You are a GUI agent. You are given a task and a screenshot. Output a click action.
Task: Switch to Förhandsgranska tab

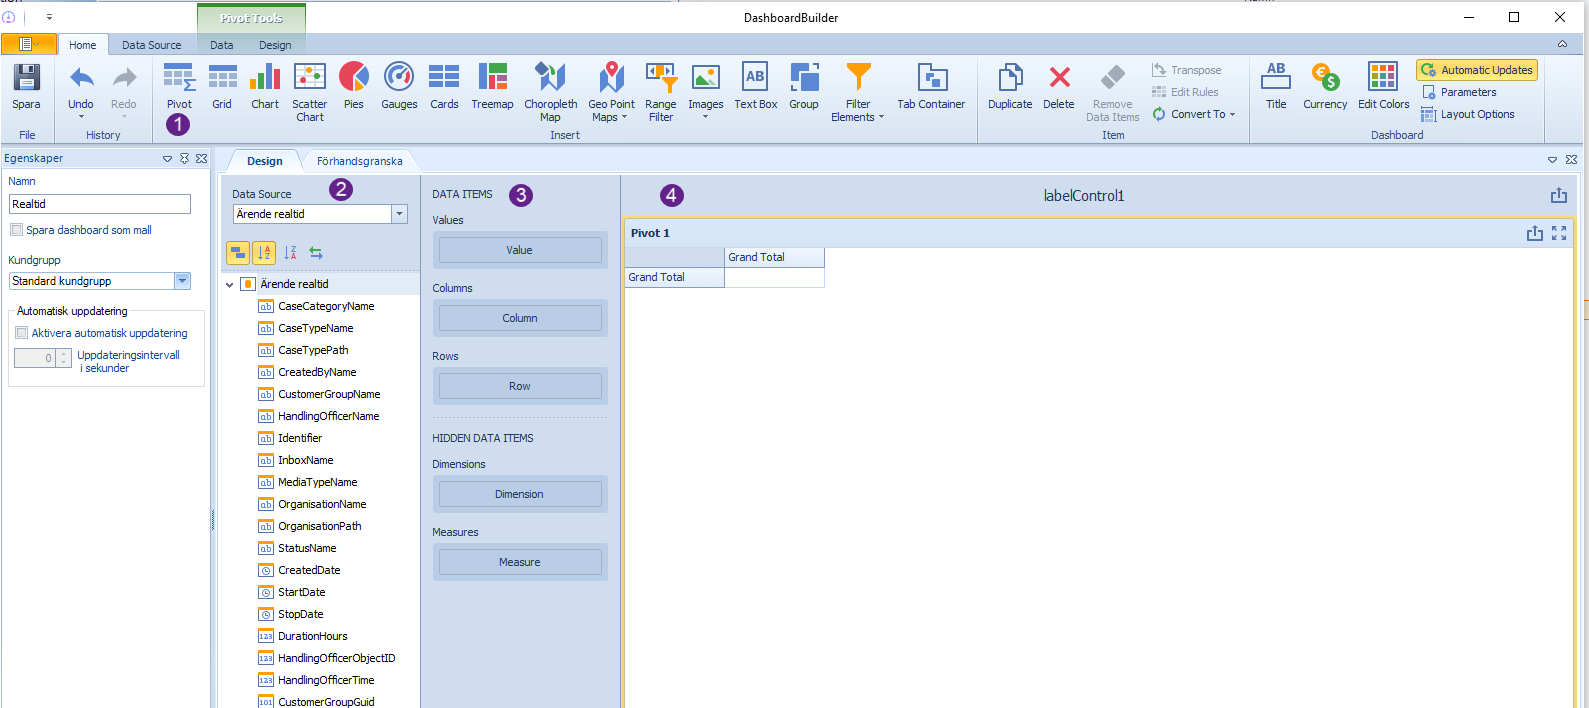click(360, 161)
